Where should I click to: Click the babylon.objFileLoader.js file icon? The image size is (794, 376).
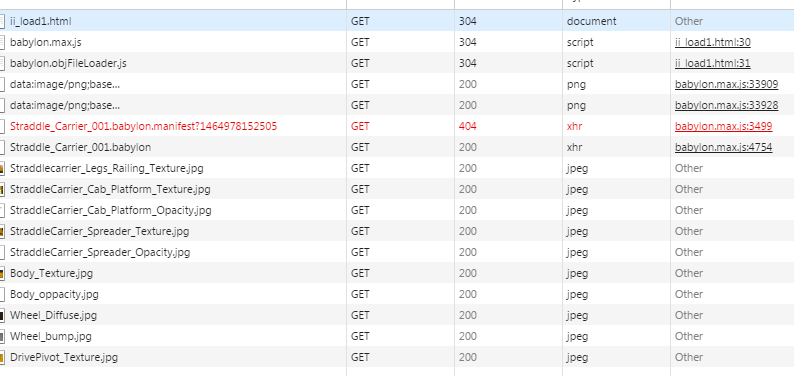tap(2, 63)
